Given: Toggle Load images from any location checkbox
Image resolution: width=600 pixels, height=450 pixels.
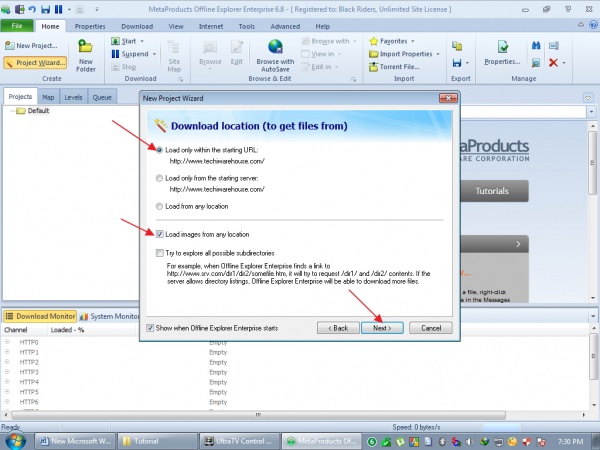Looking at the screenshot, I should pos(160,234).
